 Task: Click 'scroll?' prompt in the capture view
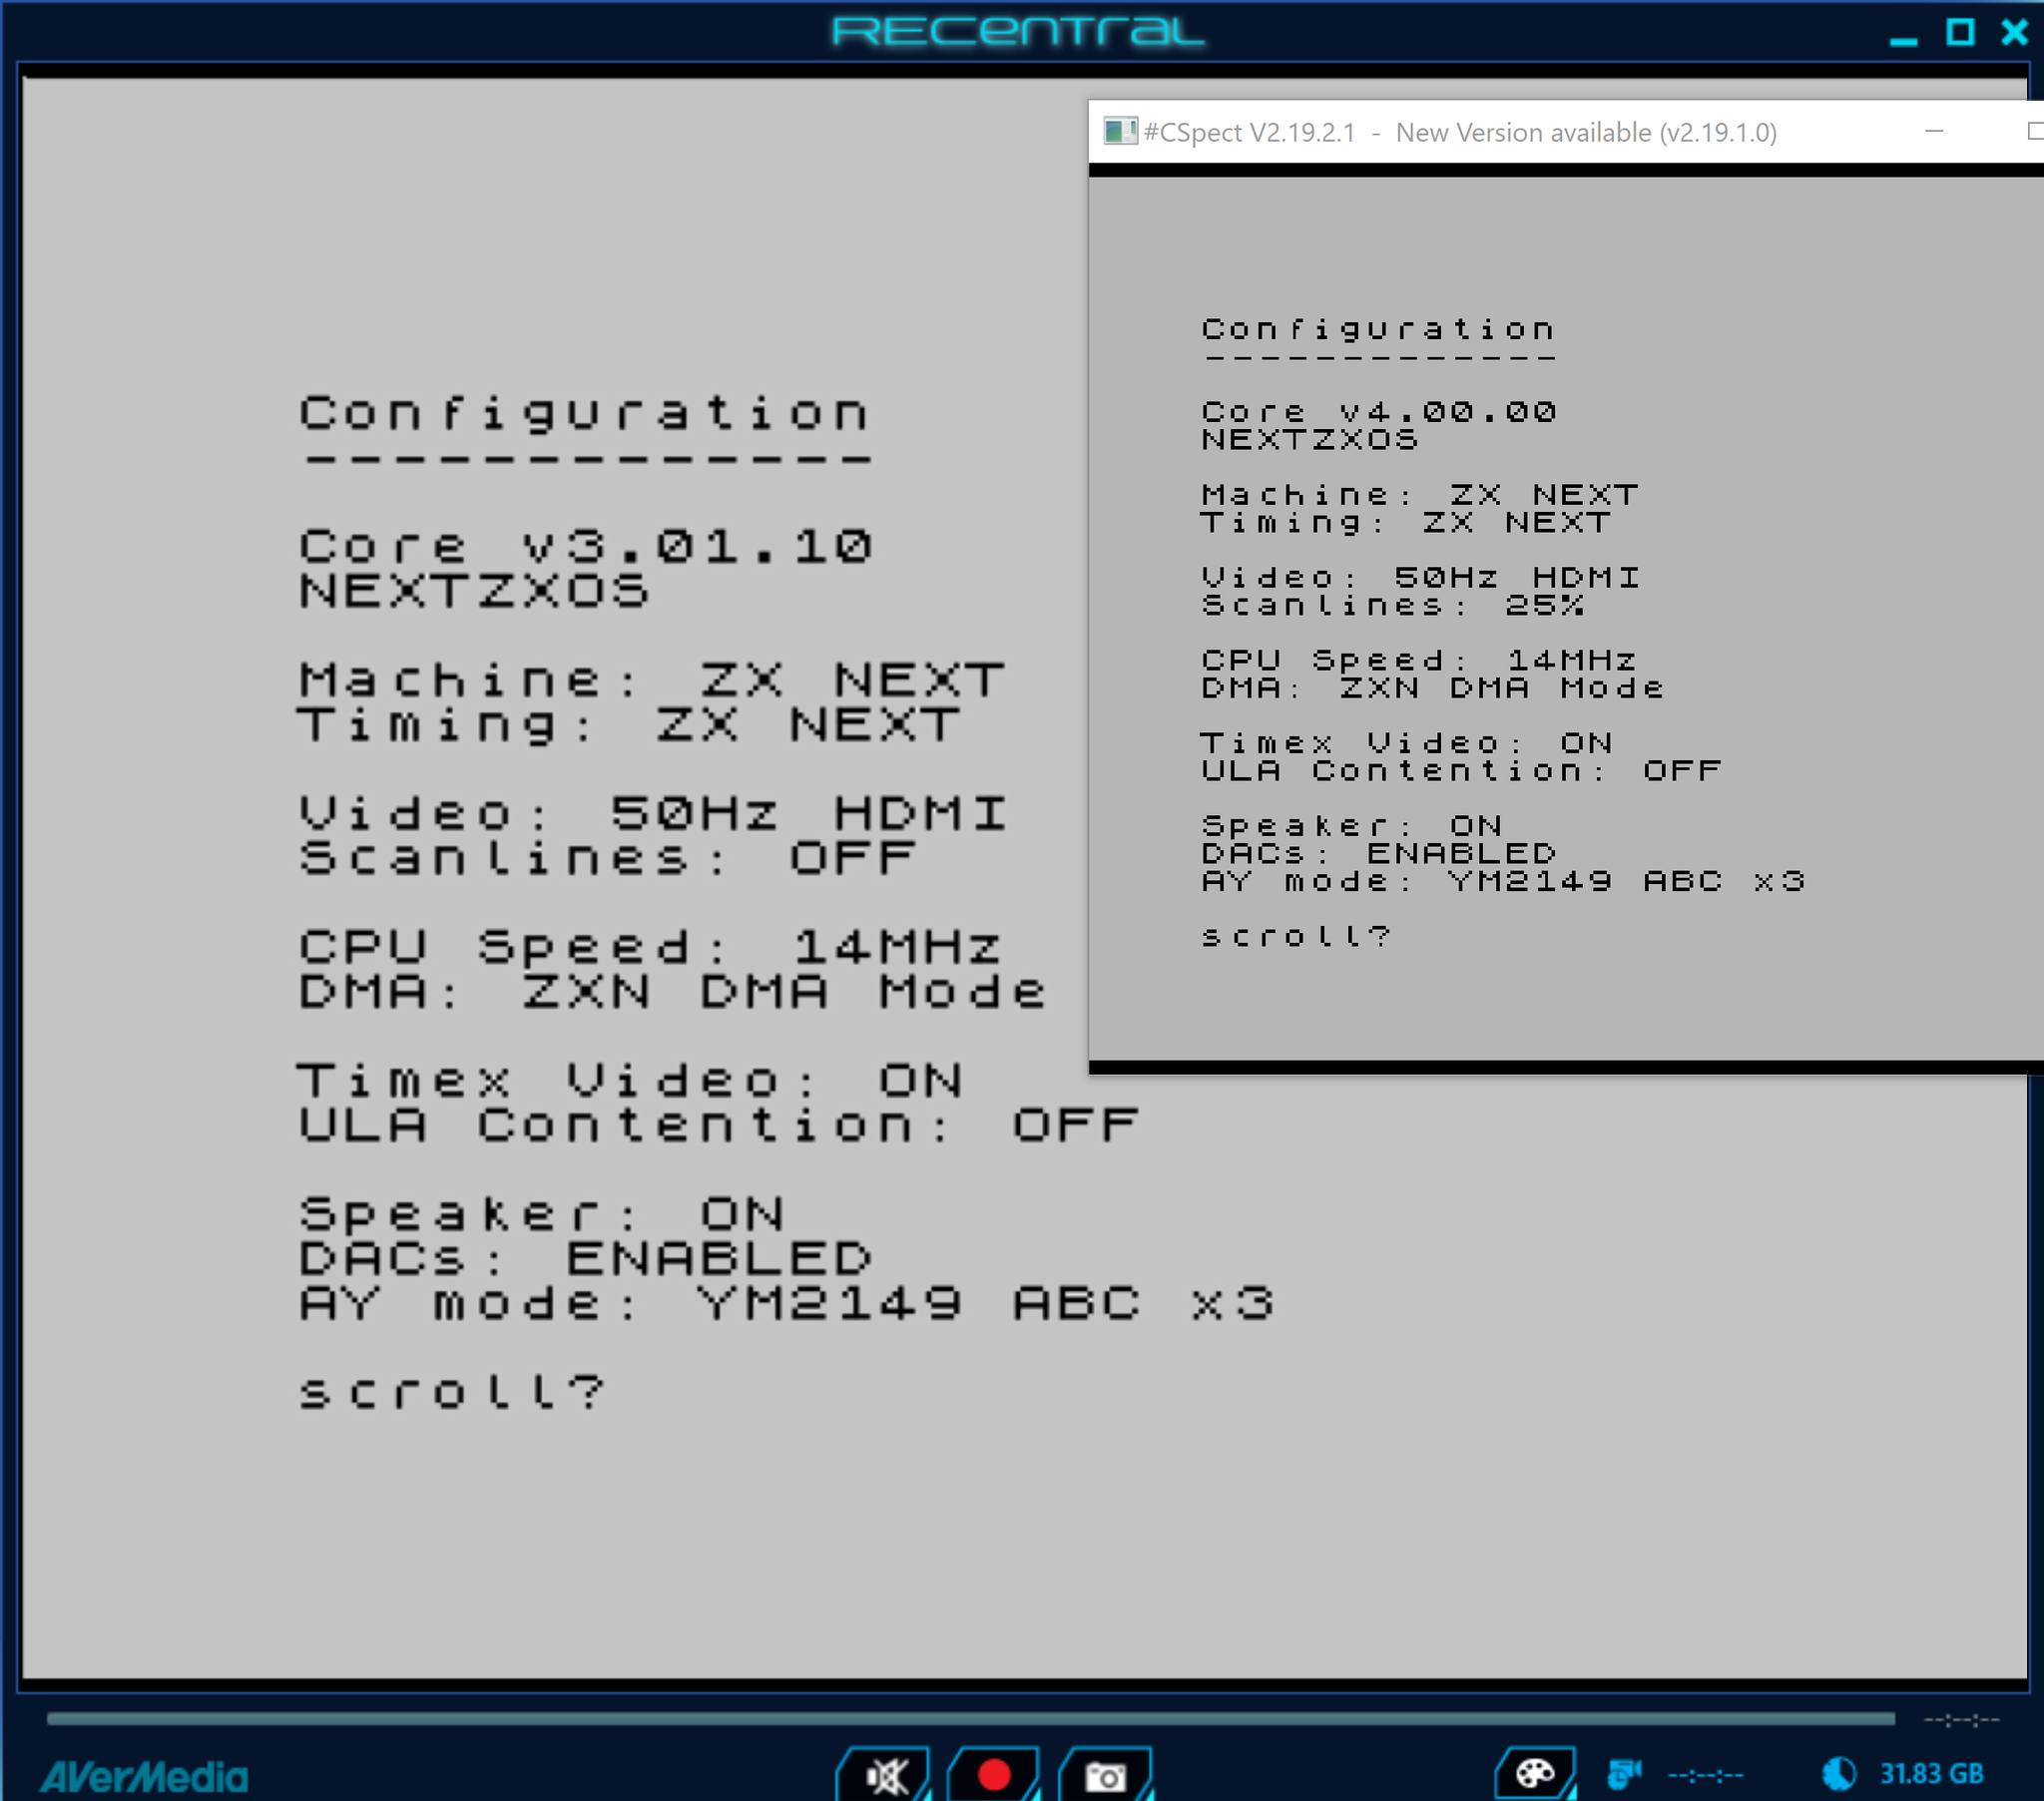pos(452,1391)
